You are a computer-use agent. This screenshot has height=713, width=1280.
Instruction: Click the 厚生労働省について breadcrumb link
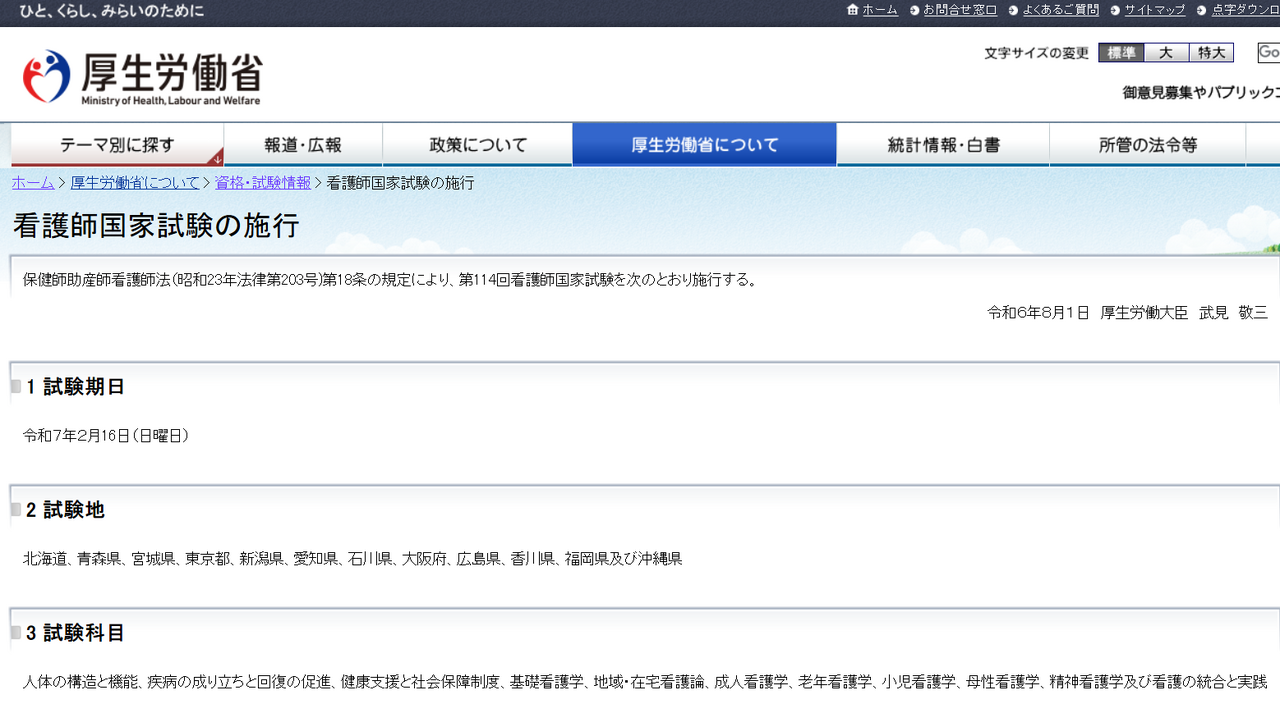[x=135, y=183]
